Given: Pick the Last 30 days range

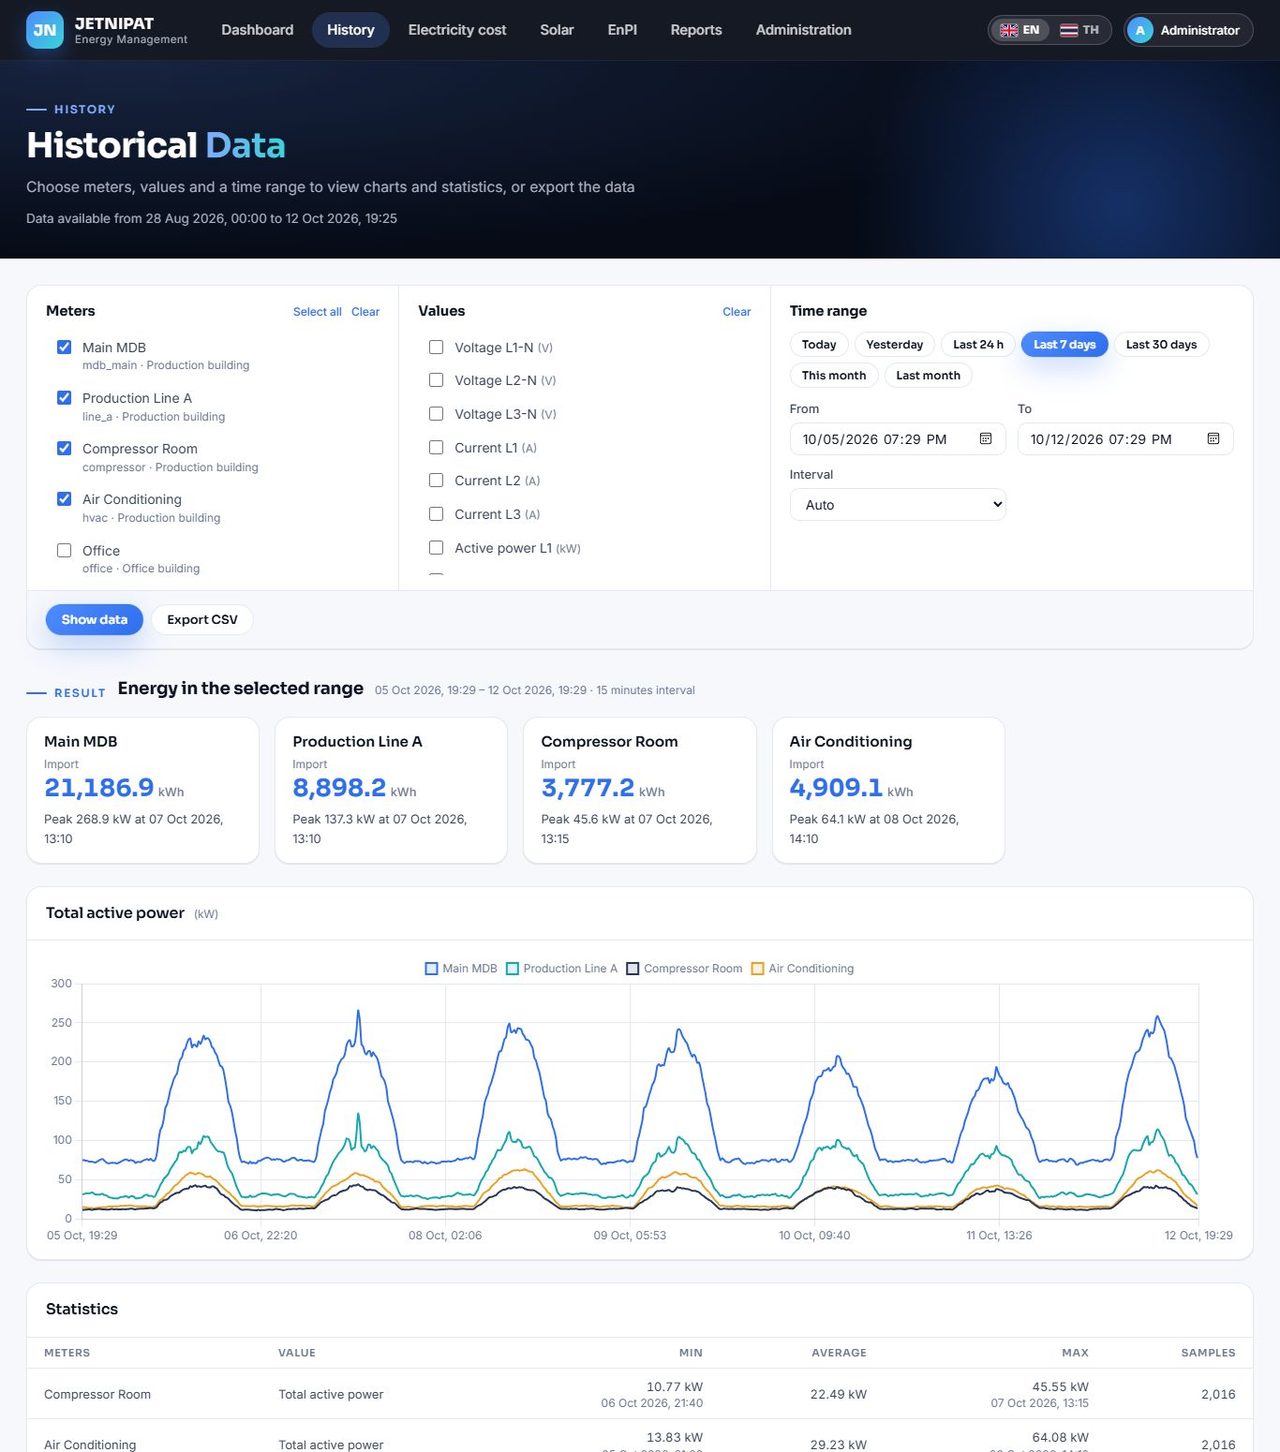Looking at the screenshot, I should (x=1161, y=345).
